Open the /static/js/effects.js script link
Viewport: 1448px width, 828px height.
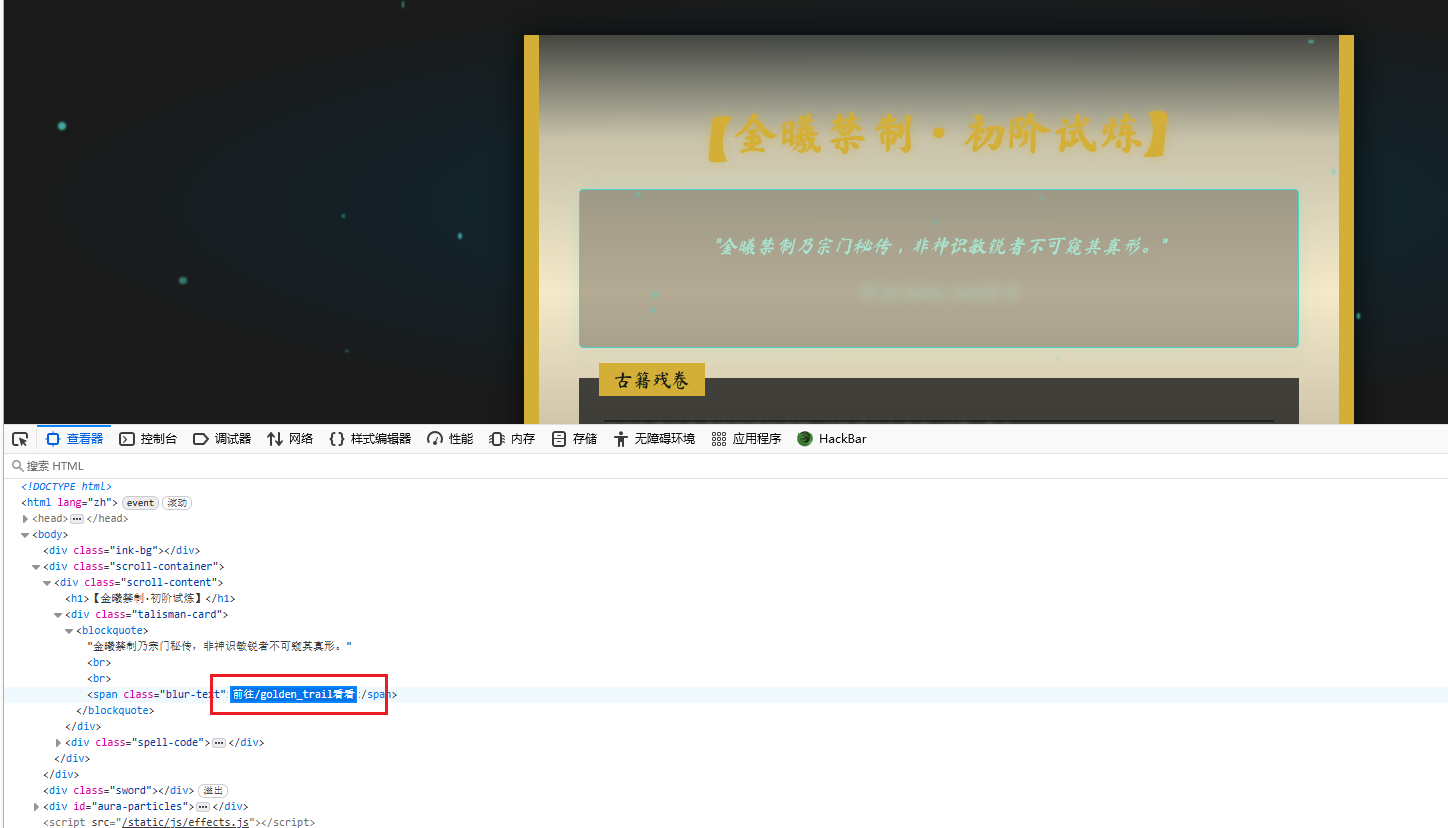tap(185, 823)
